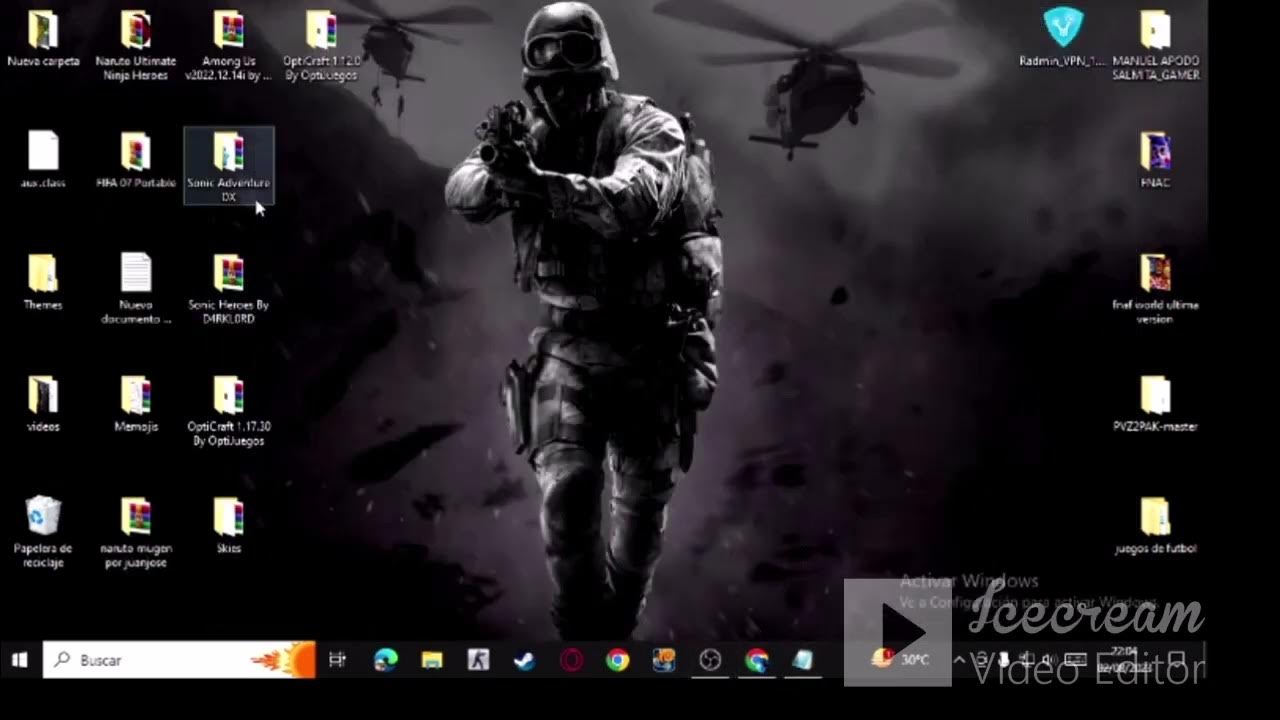Open Task View in the taskbar

coord(338,660)
